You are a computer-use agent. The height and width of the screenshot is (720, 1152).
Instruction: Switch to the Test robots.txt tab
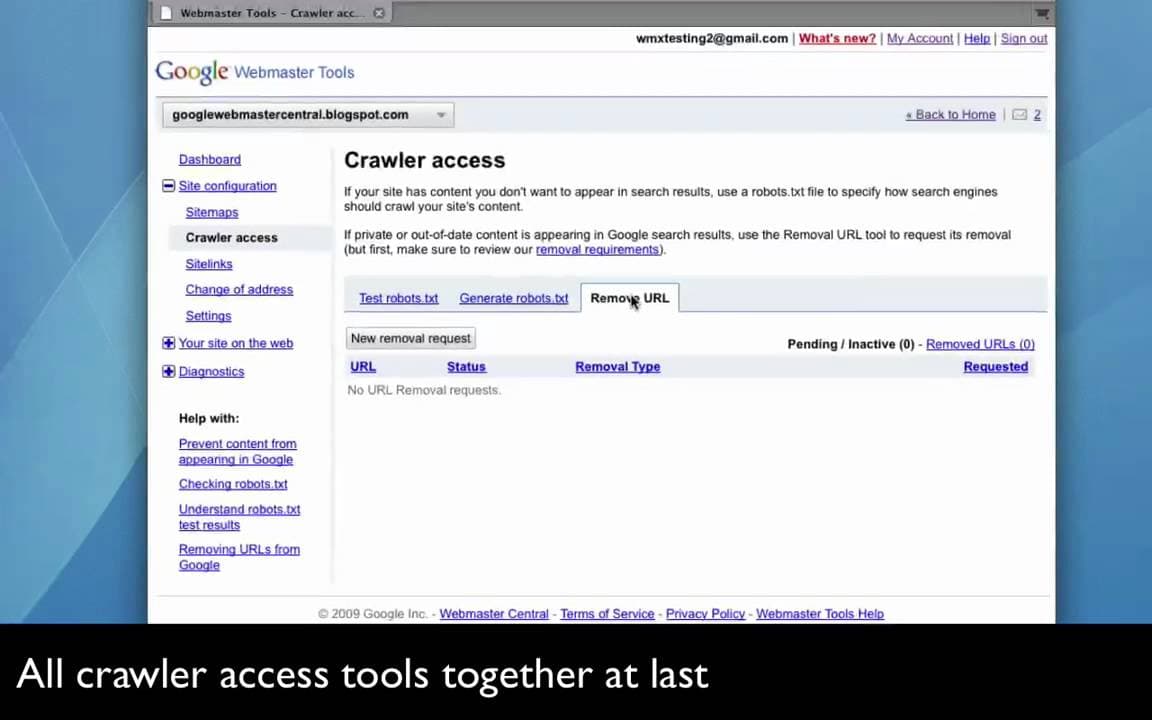tap(398, 298)
